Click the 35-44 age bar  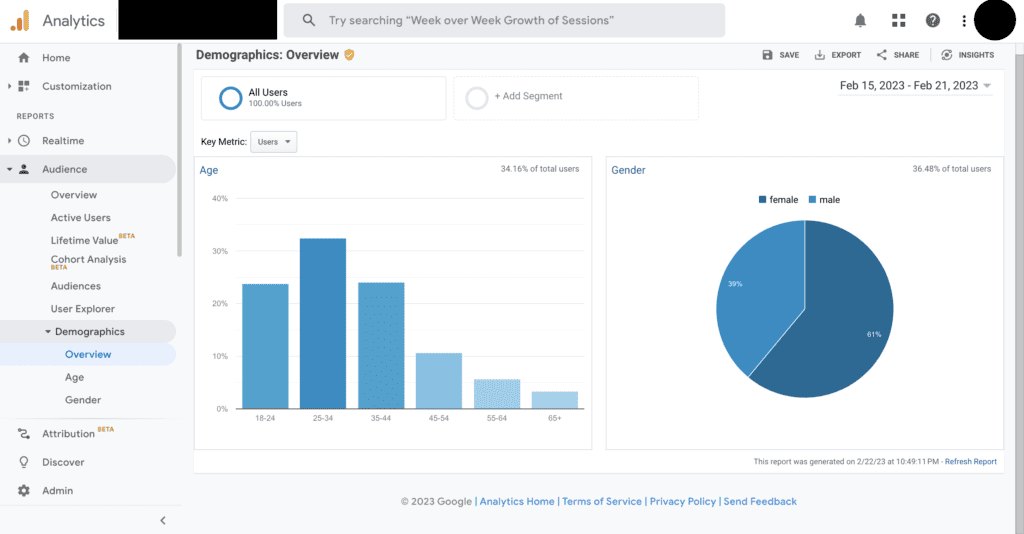click(x=381, y=346)
